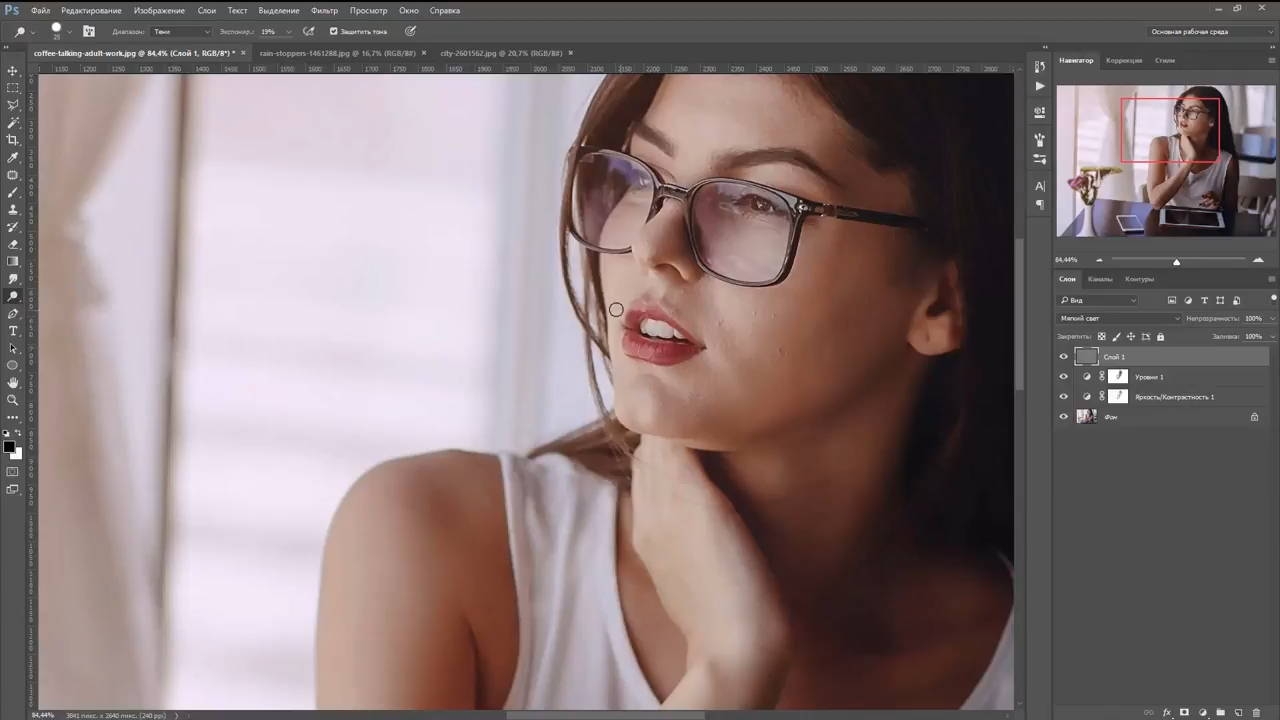Select the Crop tool
1280x720 pixels.
coord(13,140)
